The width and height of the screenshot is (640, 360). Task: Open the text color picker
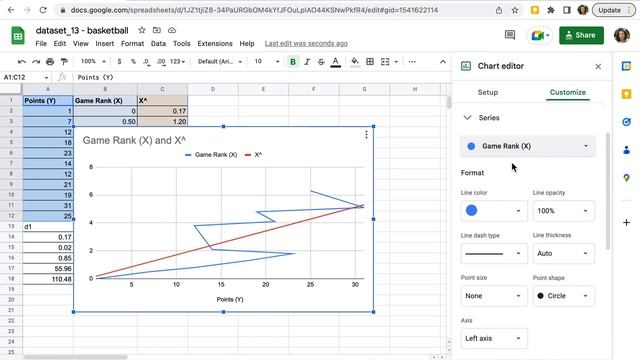[x=336, y=62]
